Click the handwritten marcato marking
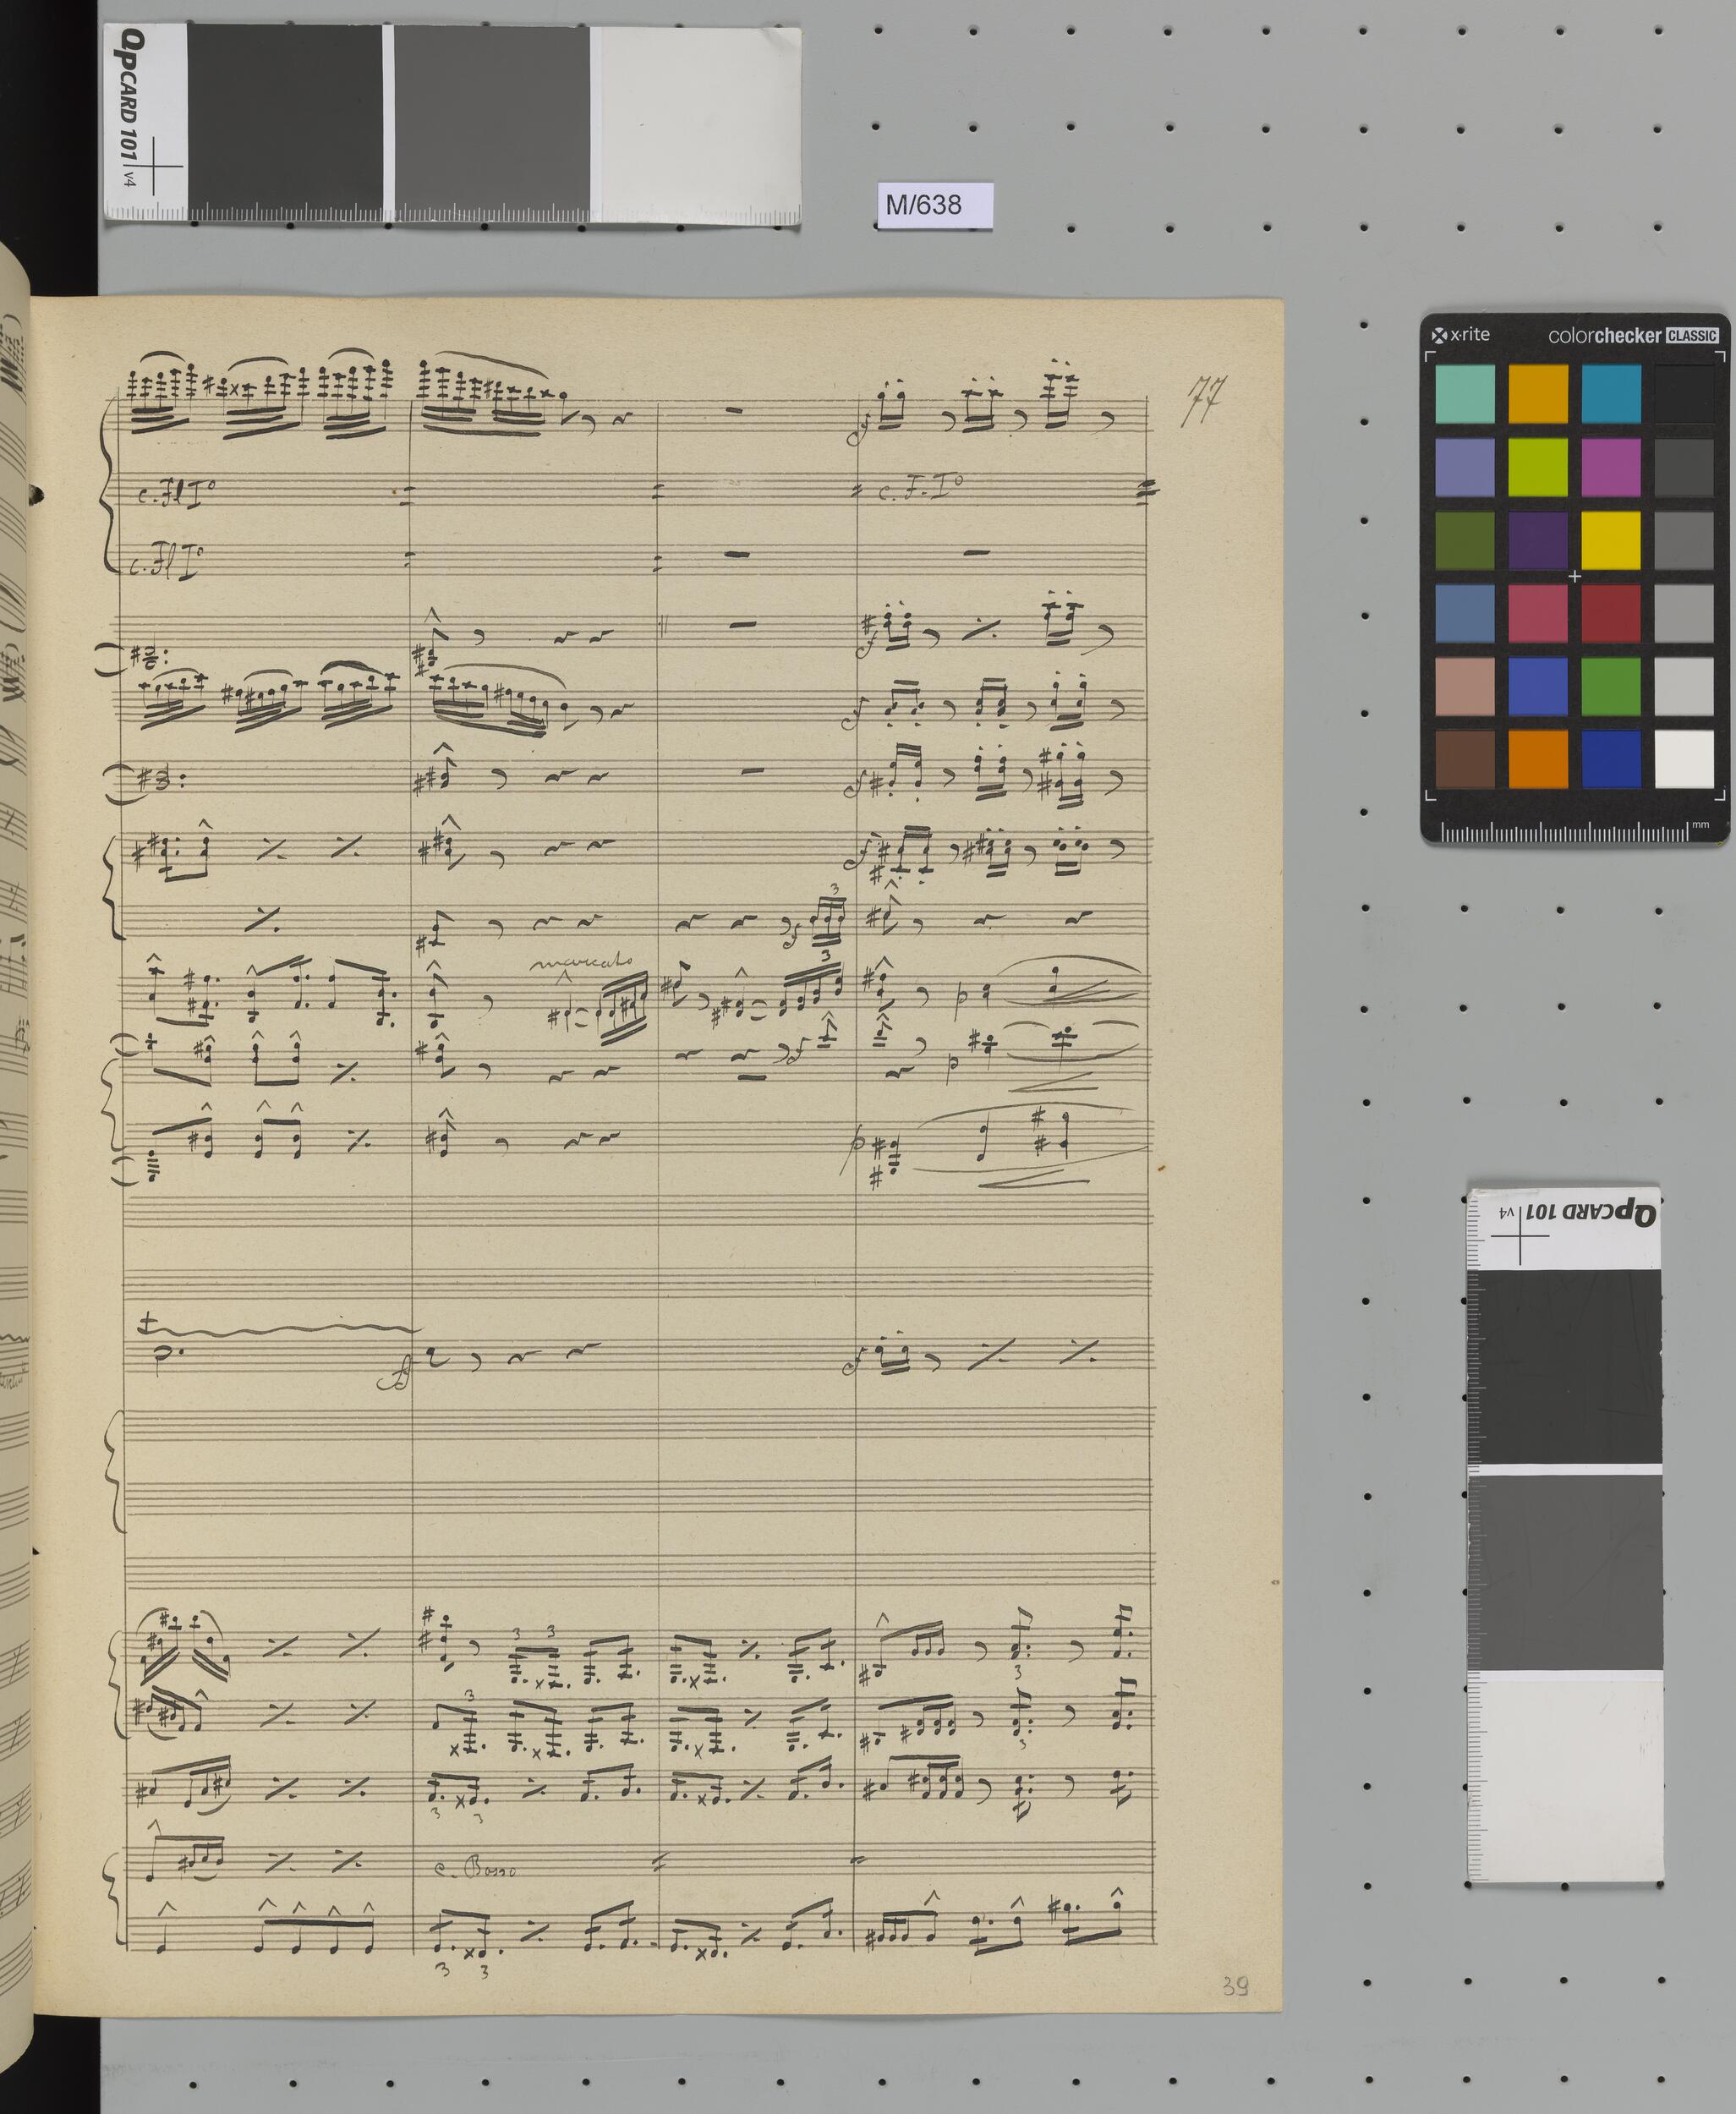This screenshot has height=2114, width=1736. point(581,962)
